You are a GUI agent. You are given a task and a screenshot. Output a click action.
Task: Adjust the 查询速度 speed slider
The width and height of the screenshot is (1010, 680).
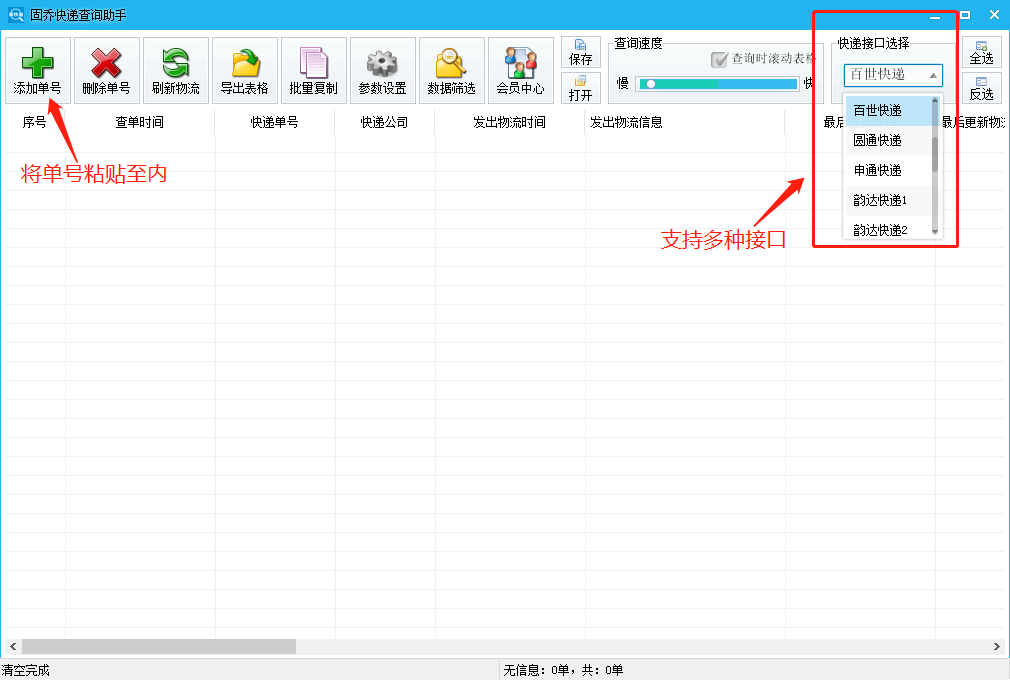coord(719,84)
